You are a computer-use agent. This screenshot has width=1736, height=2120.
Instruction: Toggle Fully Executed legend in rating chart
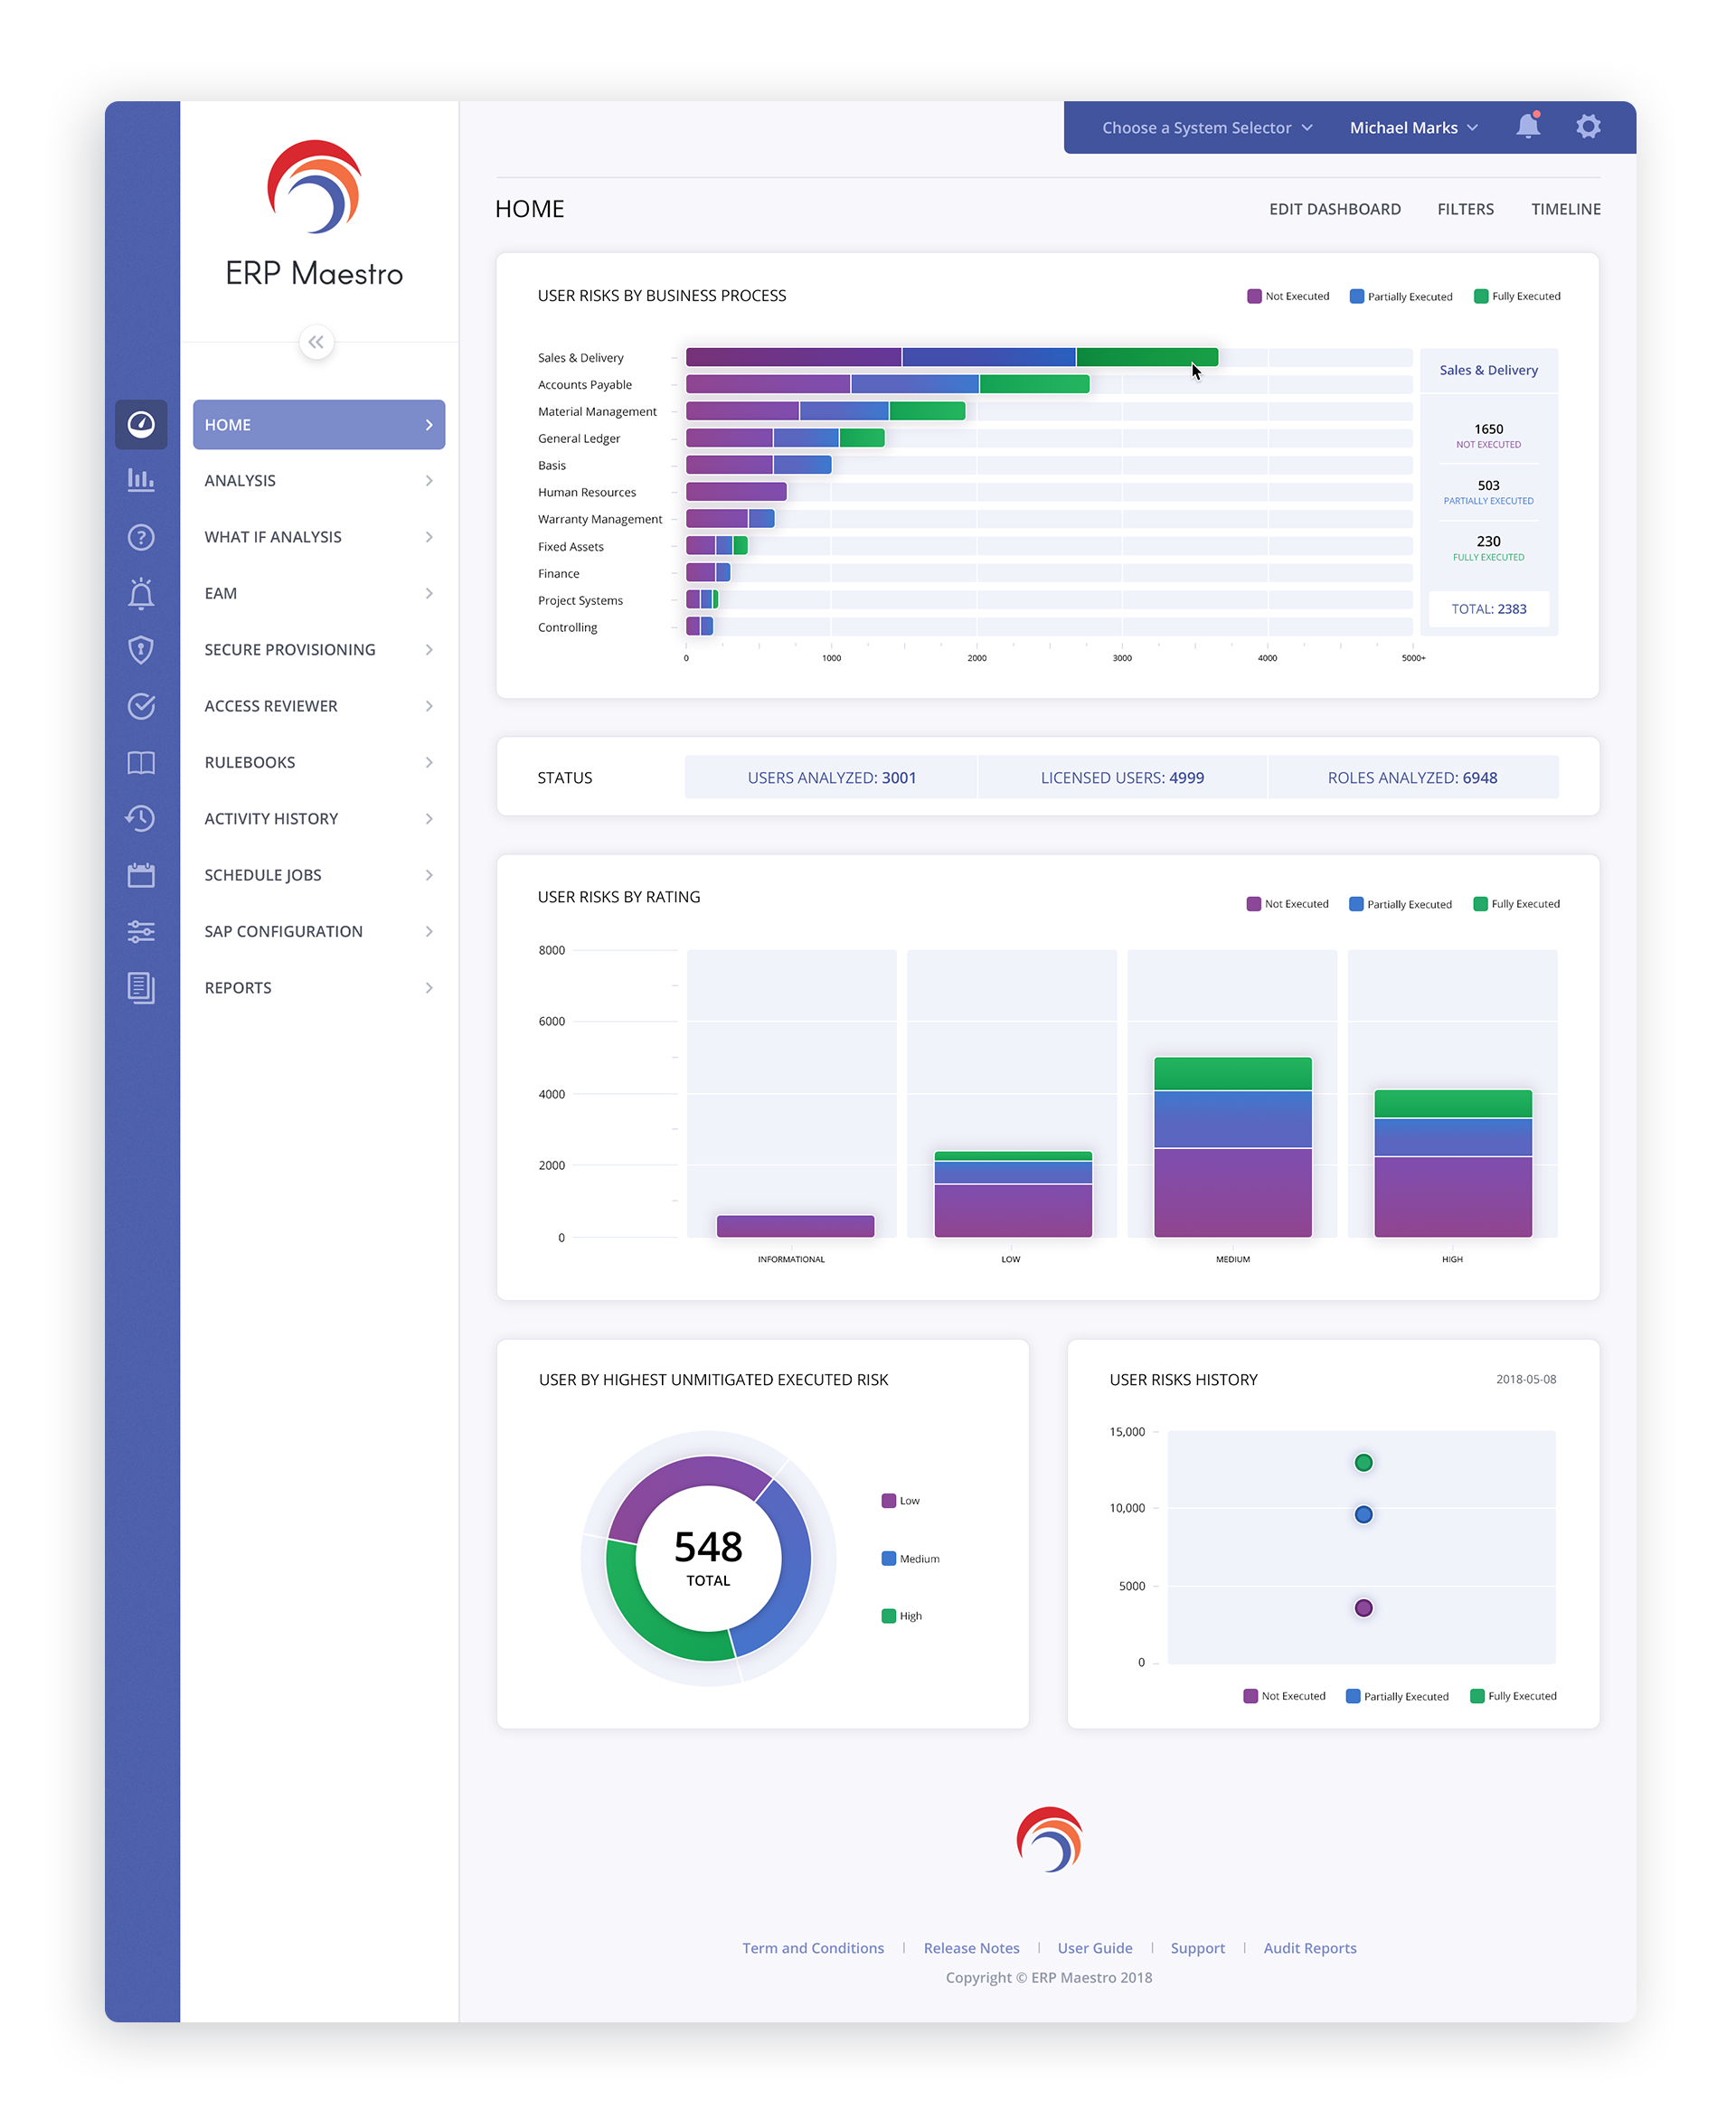(x=1516, y=904)
